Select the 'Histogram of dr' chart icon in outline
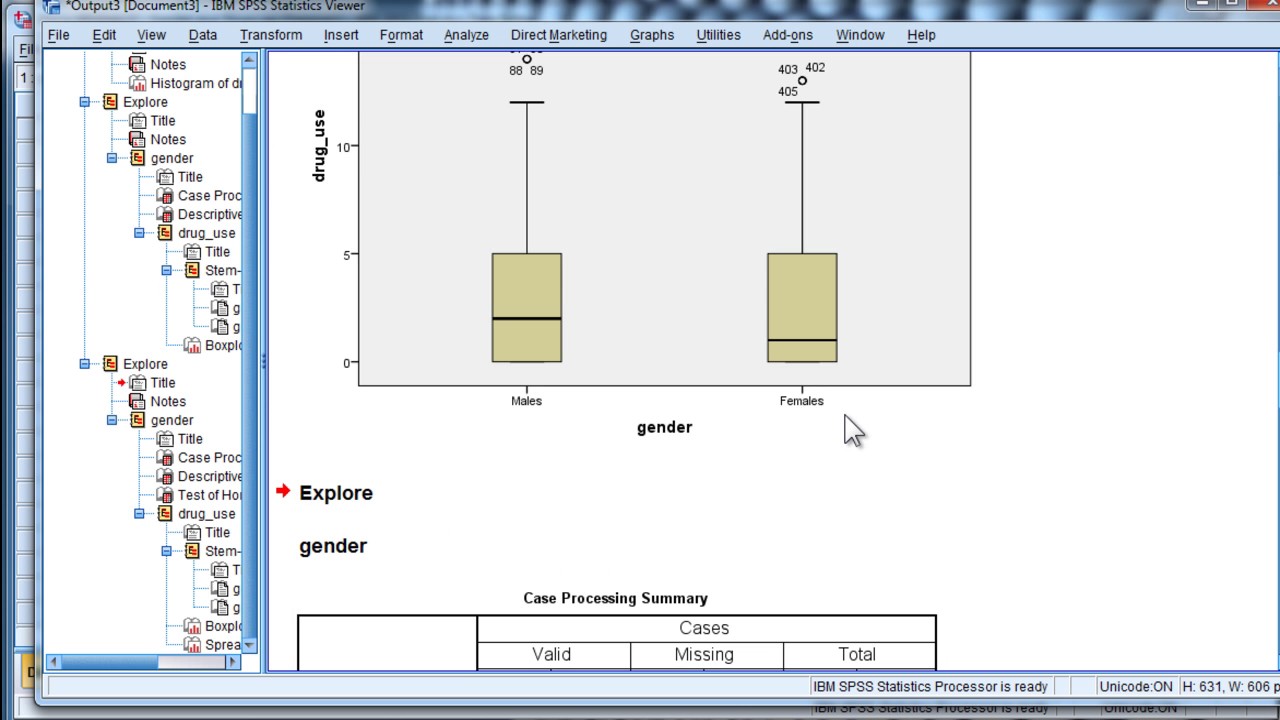The width and height of the screenshot is (1280, 720). [138, 83]
